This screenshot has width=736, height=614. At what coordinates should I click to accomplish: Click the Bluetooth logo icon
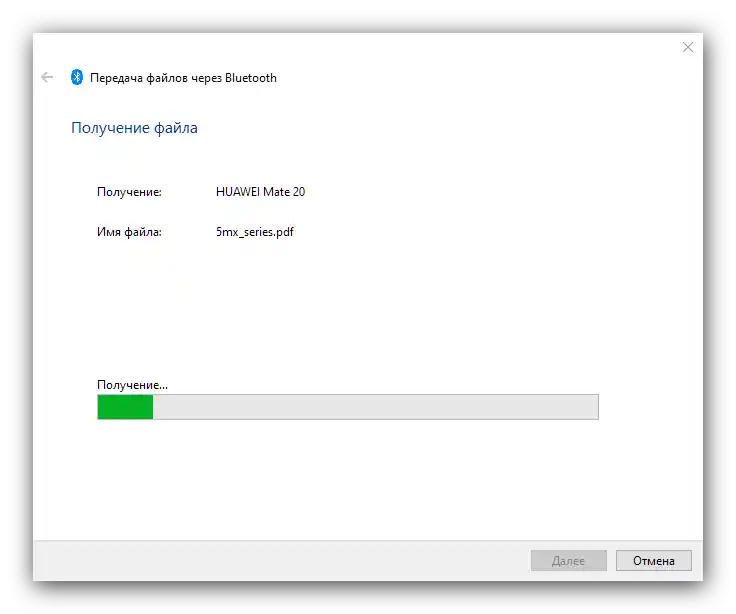tap(77, 77)
